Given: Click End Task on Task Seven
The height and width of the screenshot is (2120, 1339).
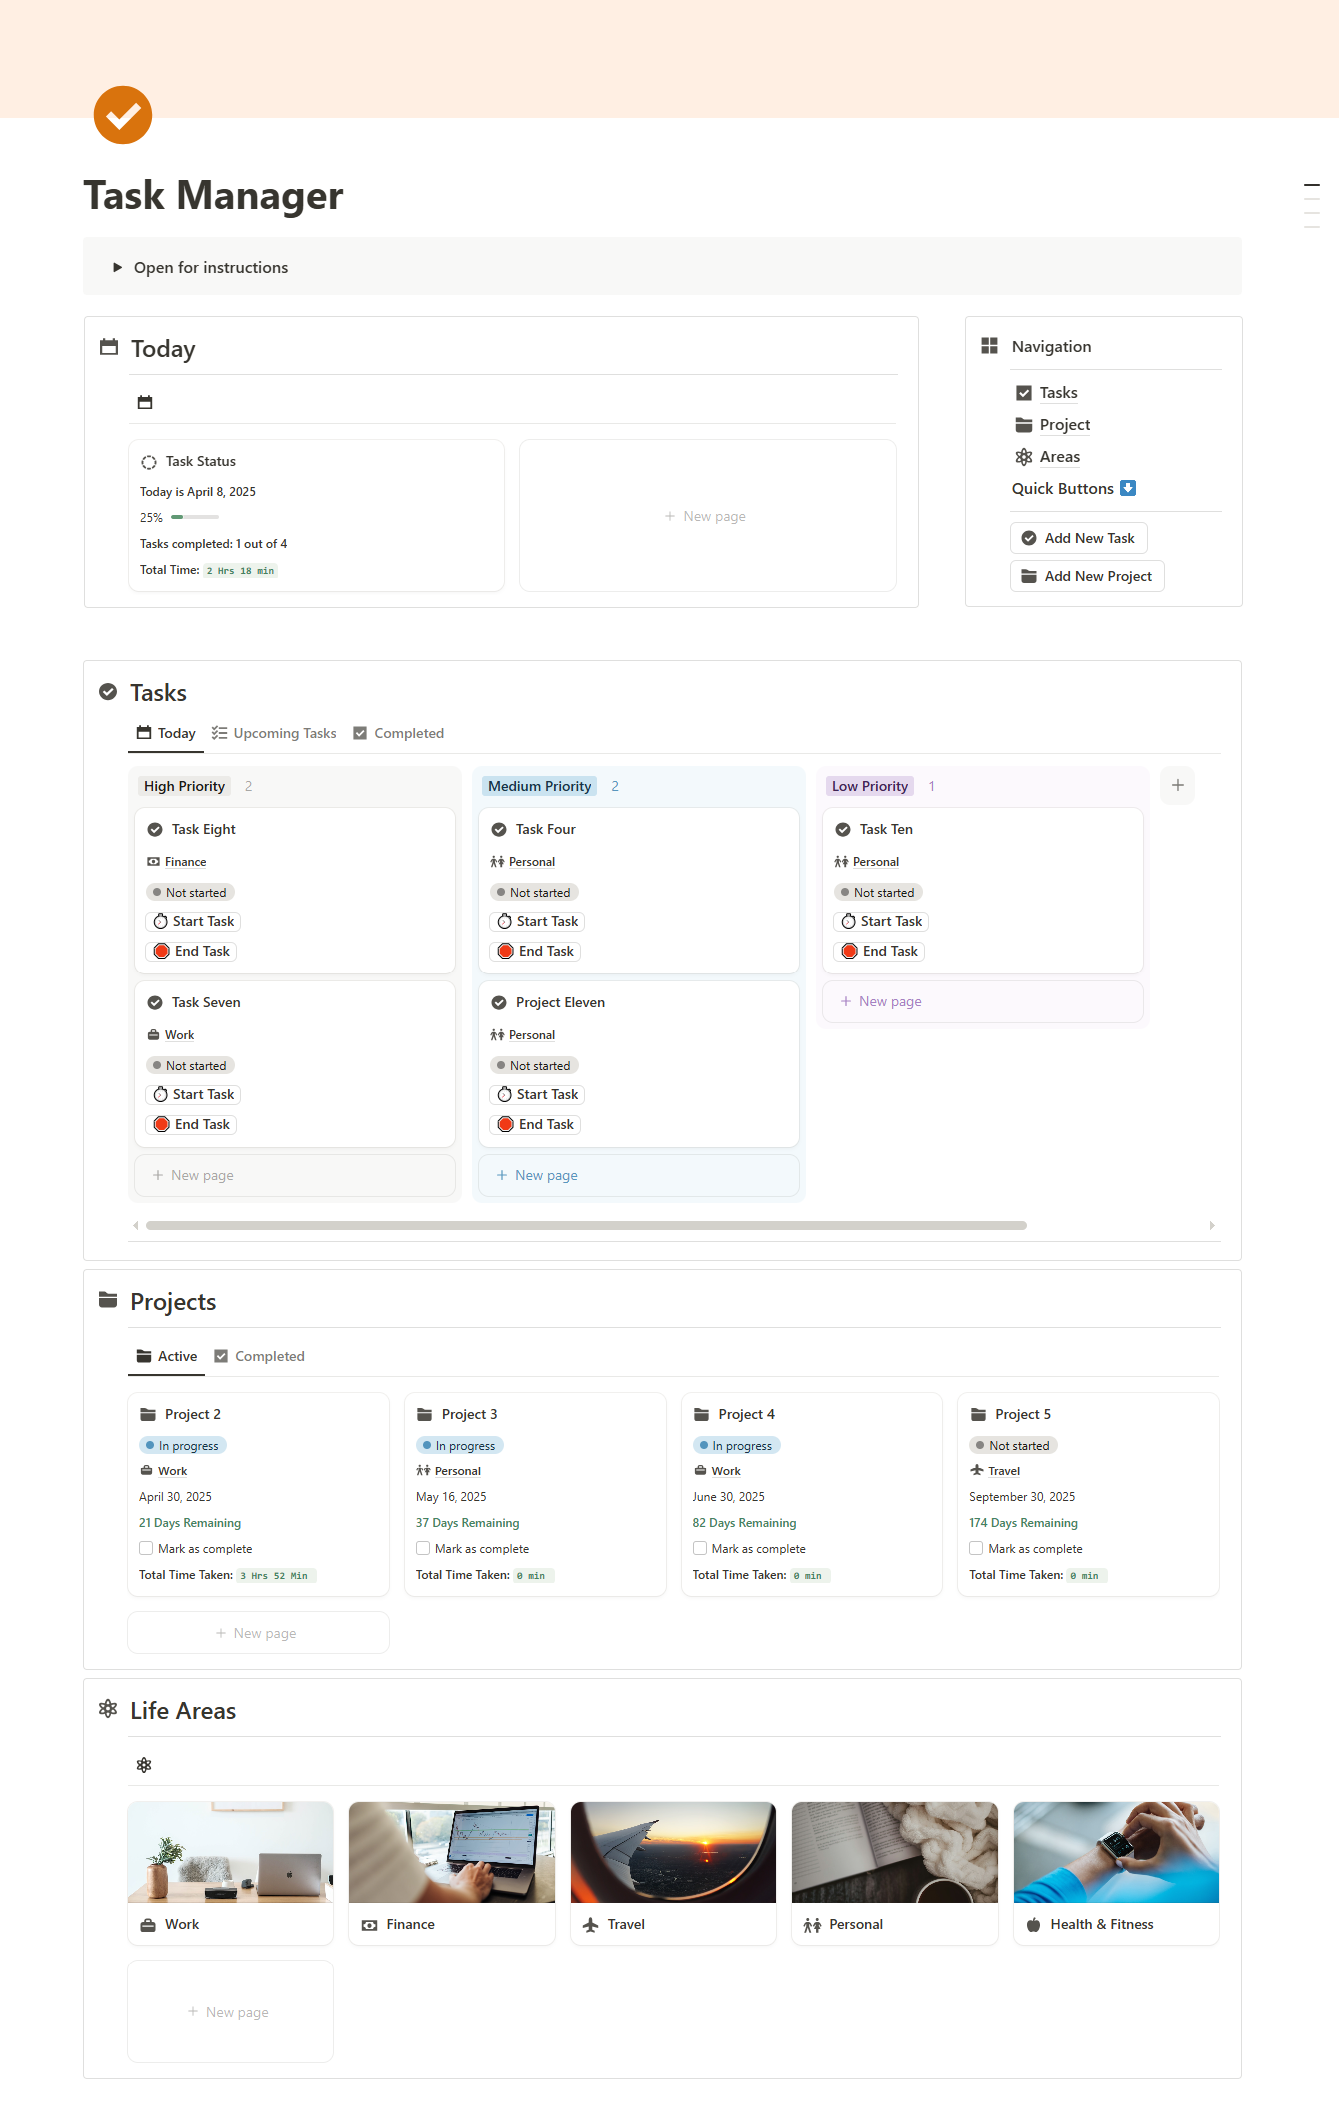Looking at the screenshot, I should 192,1124.
